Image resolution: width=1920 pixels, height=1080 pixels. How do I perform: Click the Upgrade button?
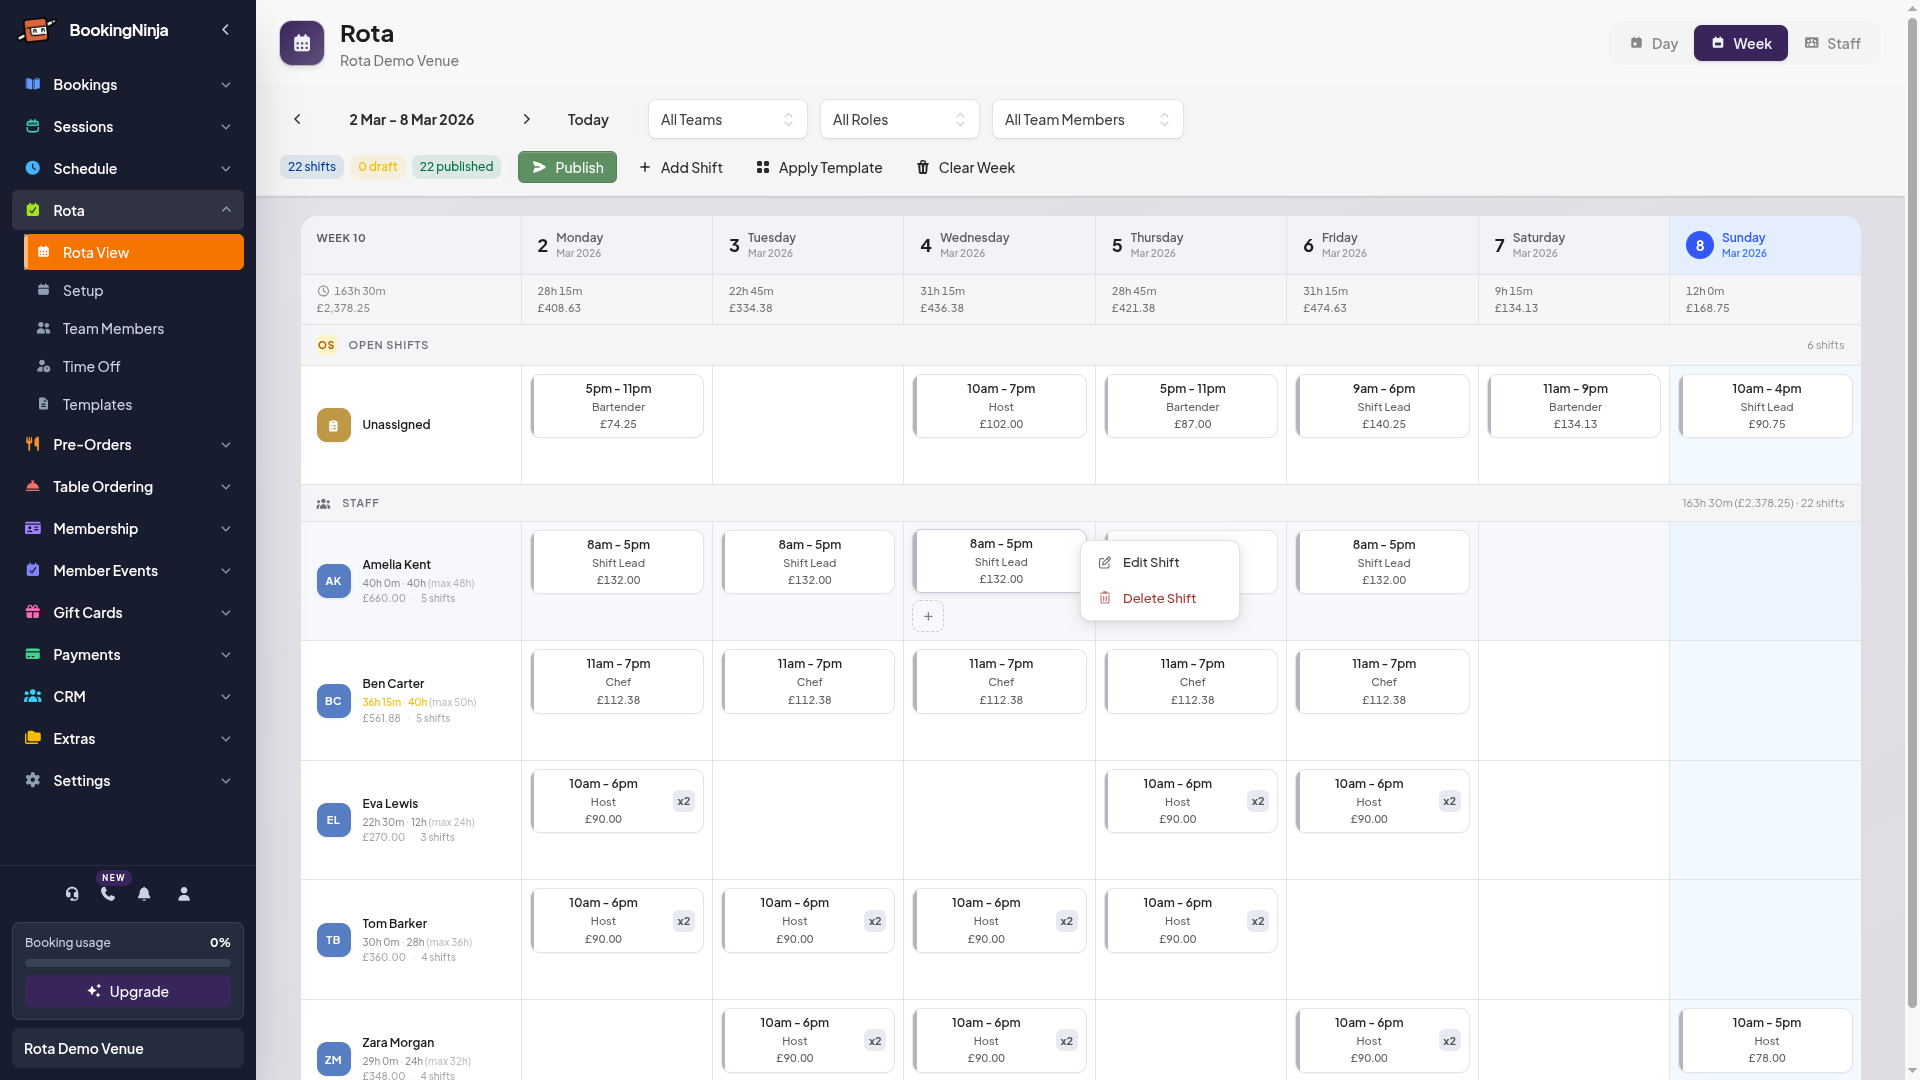128,991
